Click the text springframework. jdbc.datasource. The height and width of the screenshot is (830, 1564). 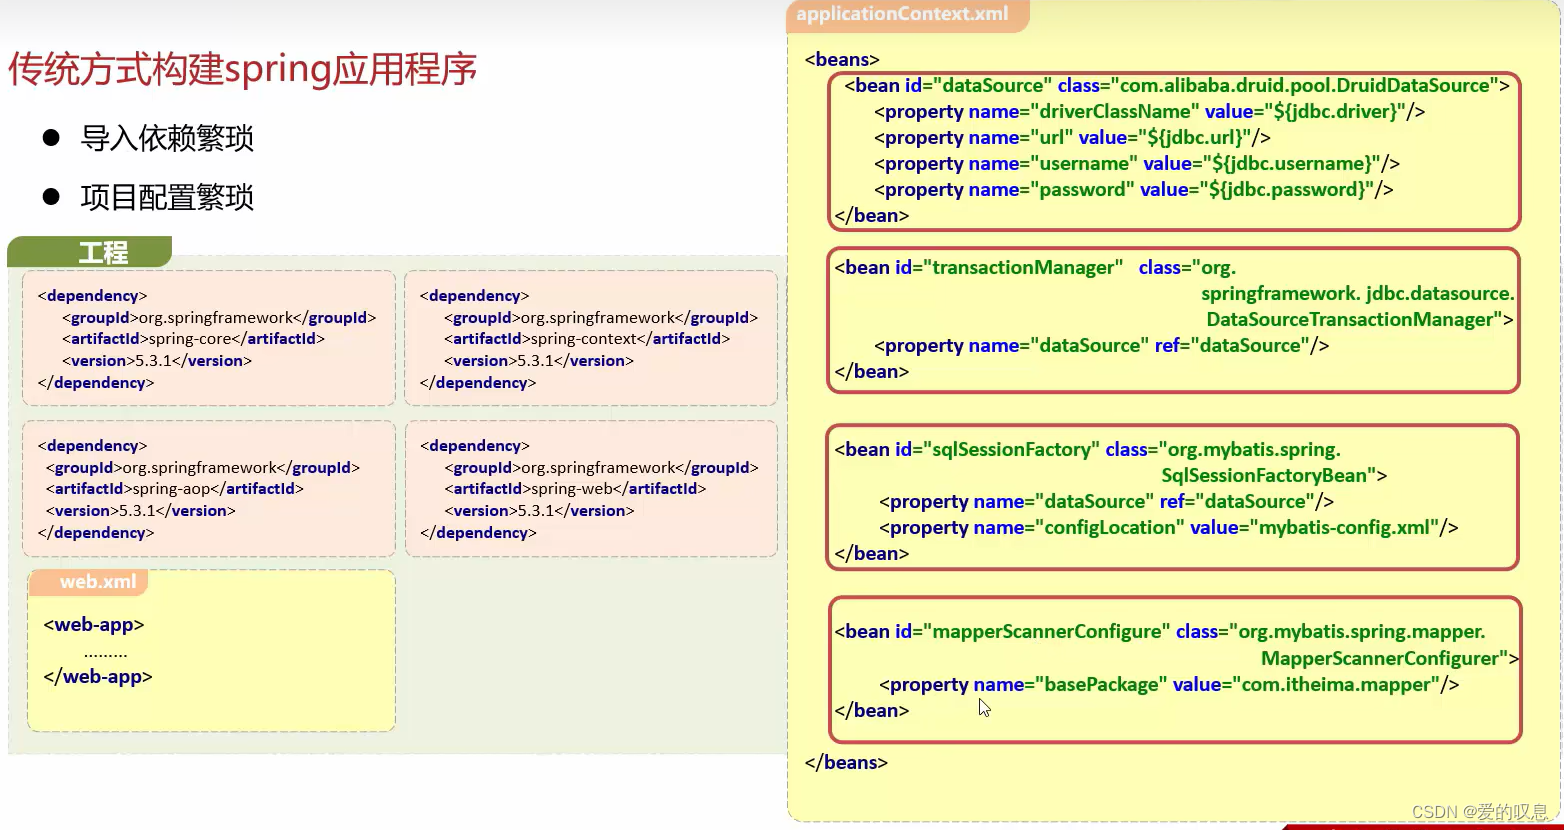1358,293
